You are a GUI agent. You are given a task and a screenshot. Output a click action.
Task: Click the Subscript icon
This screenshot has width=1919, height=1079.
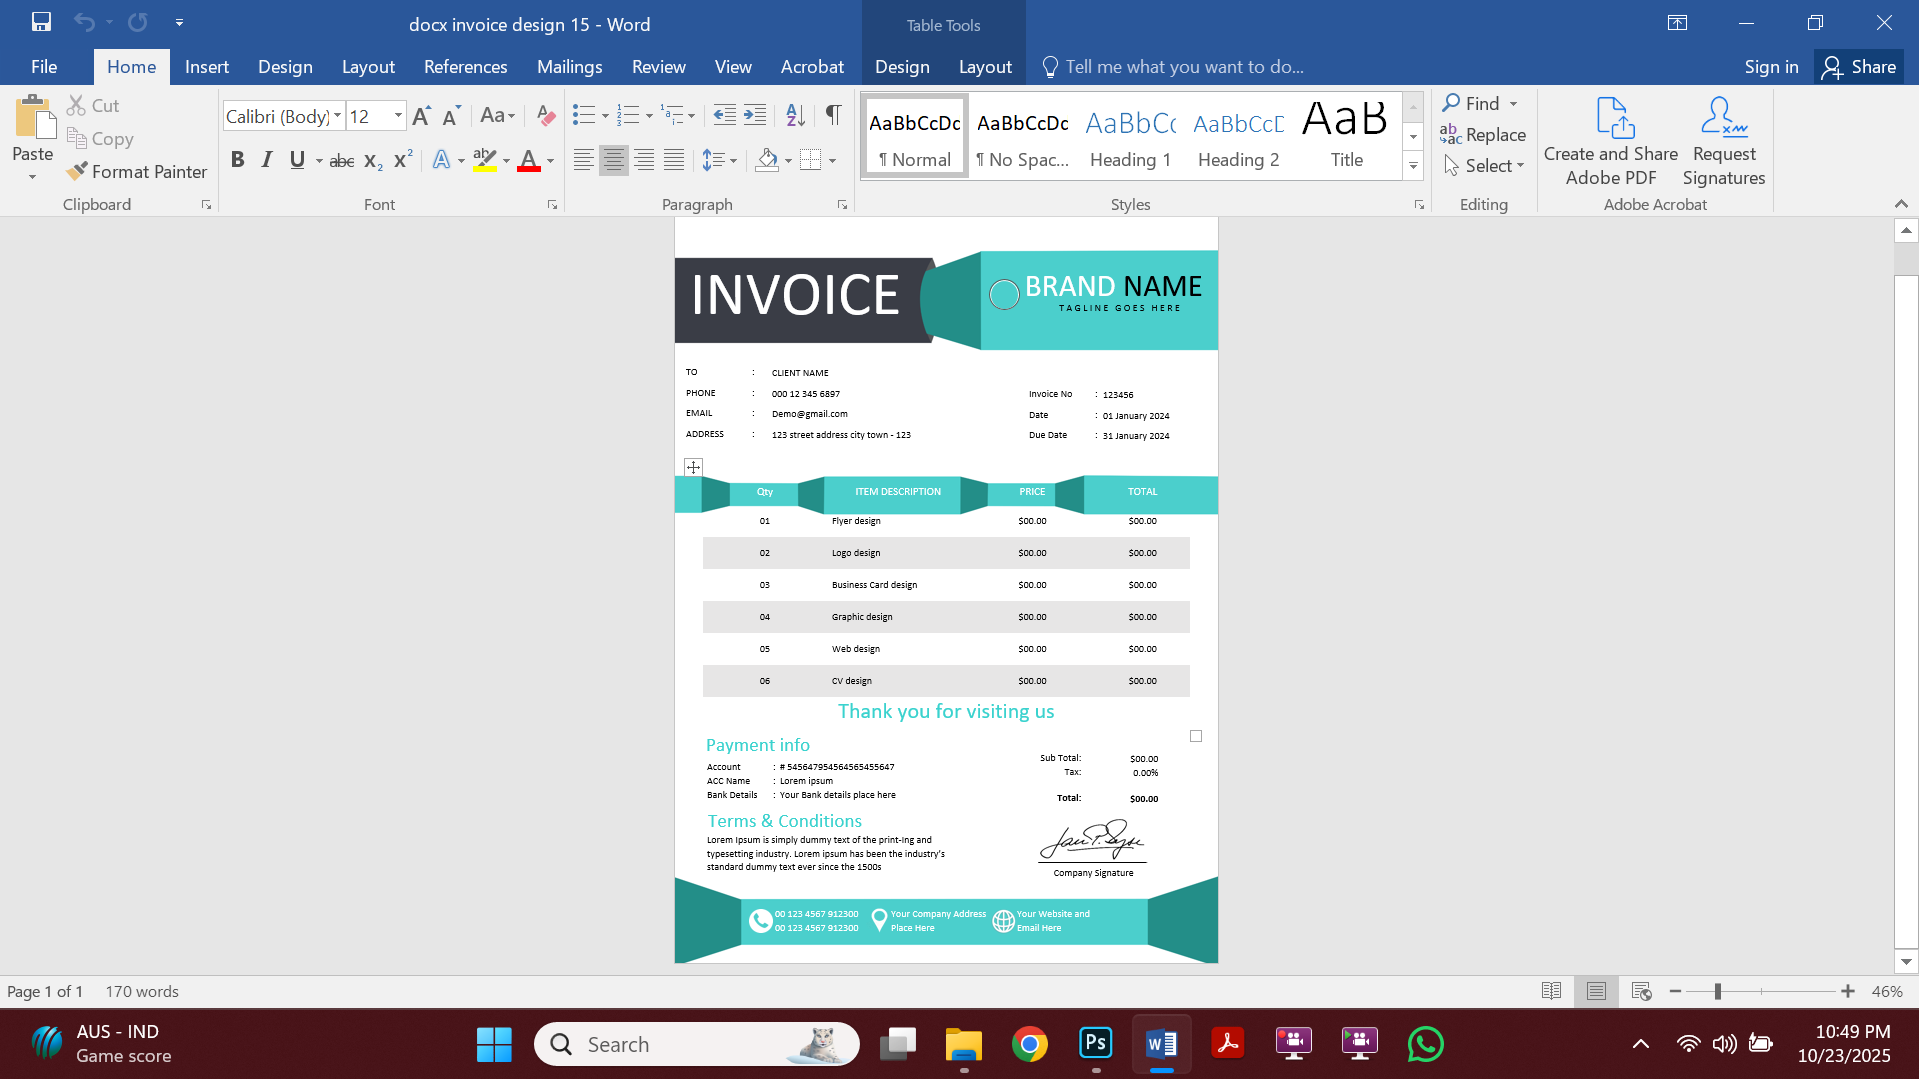pos(371,160)
